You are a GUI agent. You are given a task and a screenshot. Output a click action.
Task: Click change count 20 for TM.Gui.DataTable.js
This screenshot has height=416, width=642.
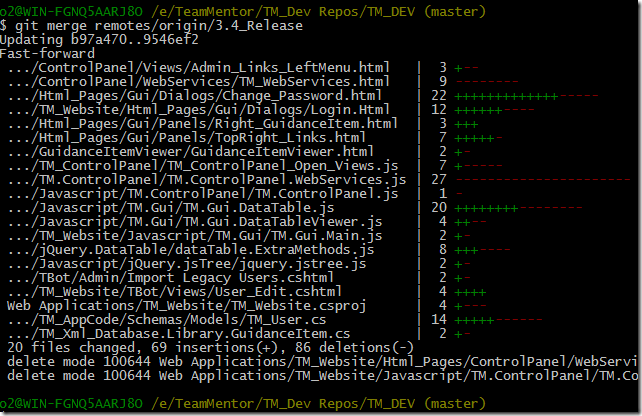click(x=439, y=208)
